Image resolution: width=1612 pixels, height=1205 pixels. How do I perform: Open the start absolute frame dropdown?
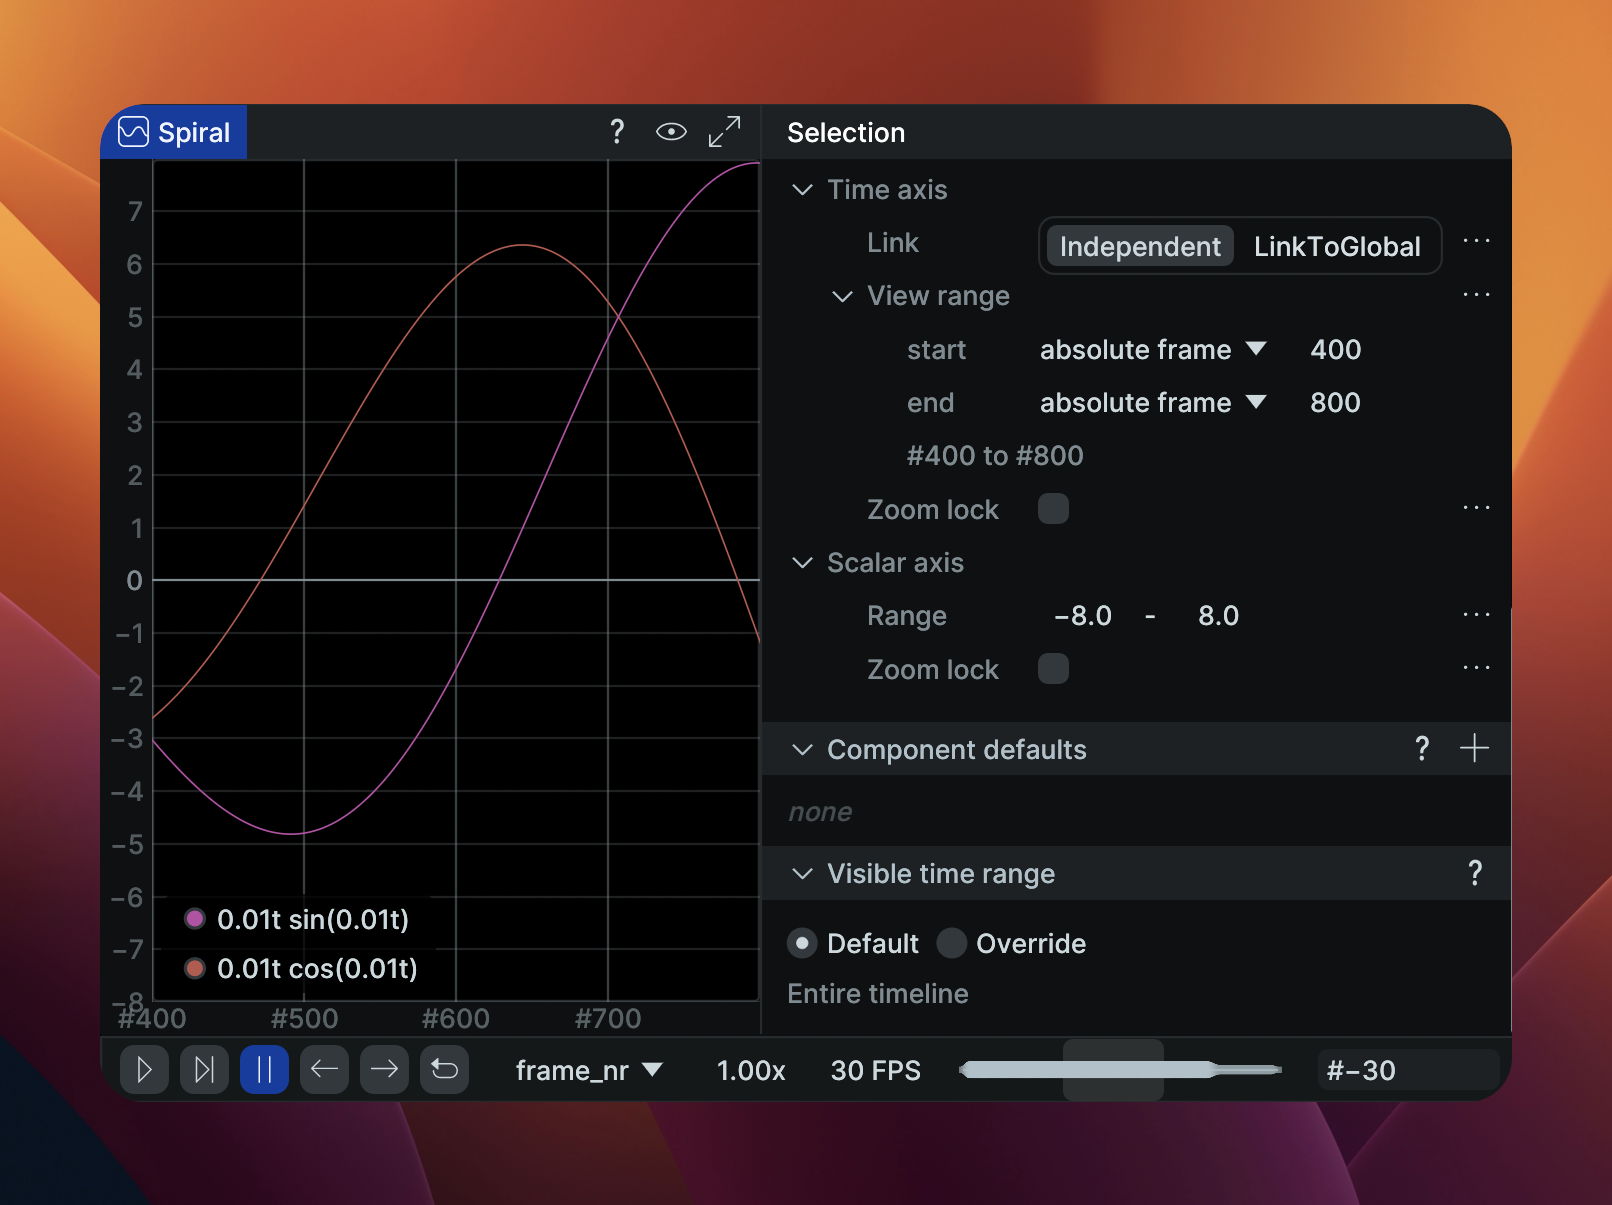[1152, 350]
